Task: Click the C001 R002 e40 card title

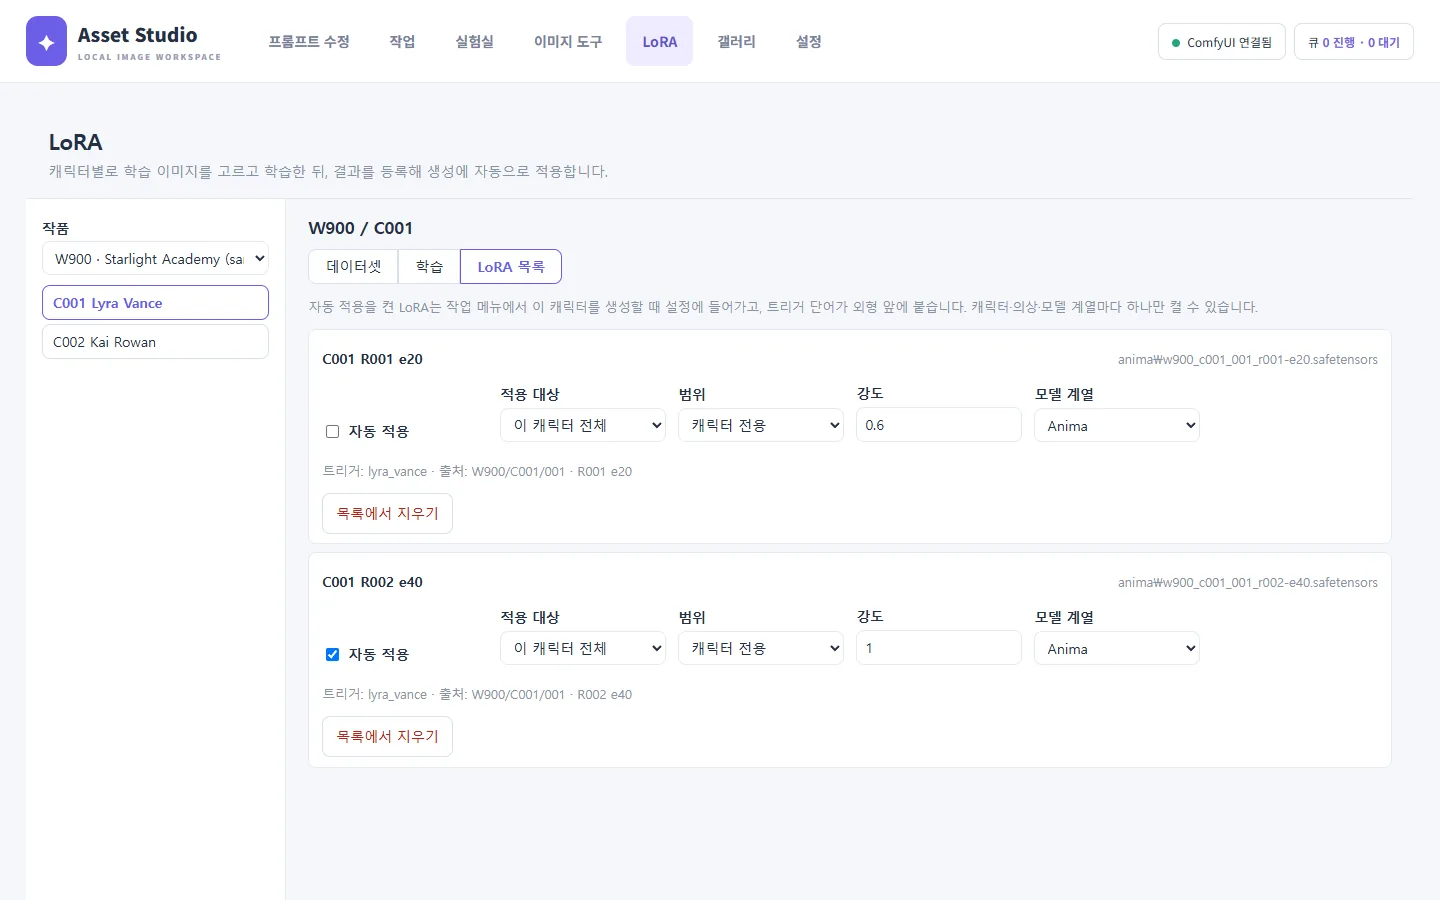Action: point(372,582)
